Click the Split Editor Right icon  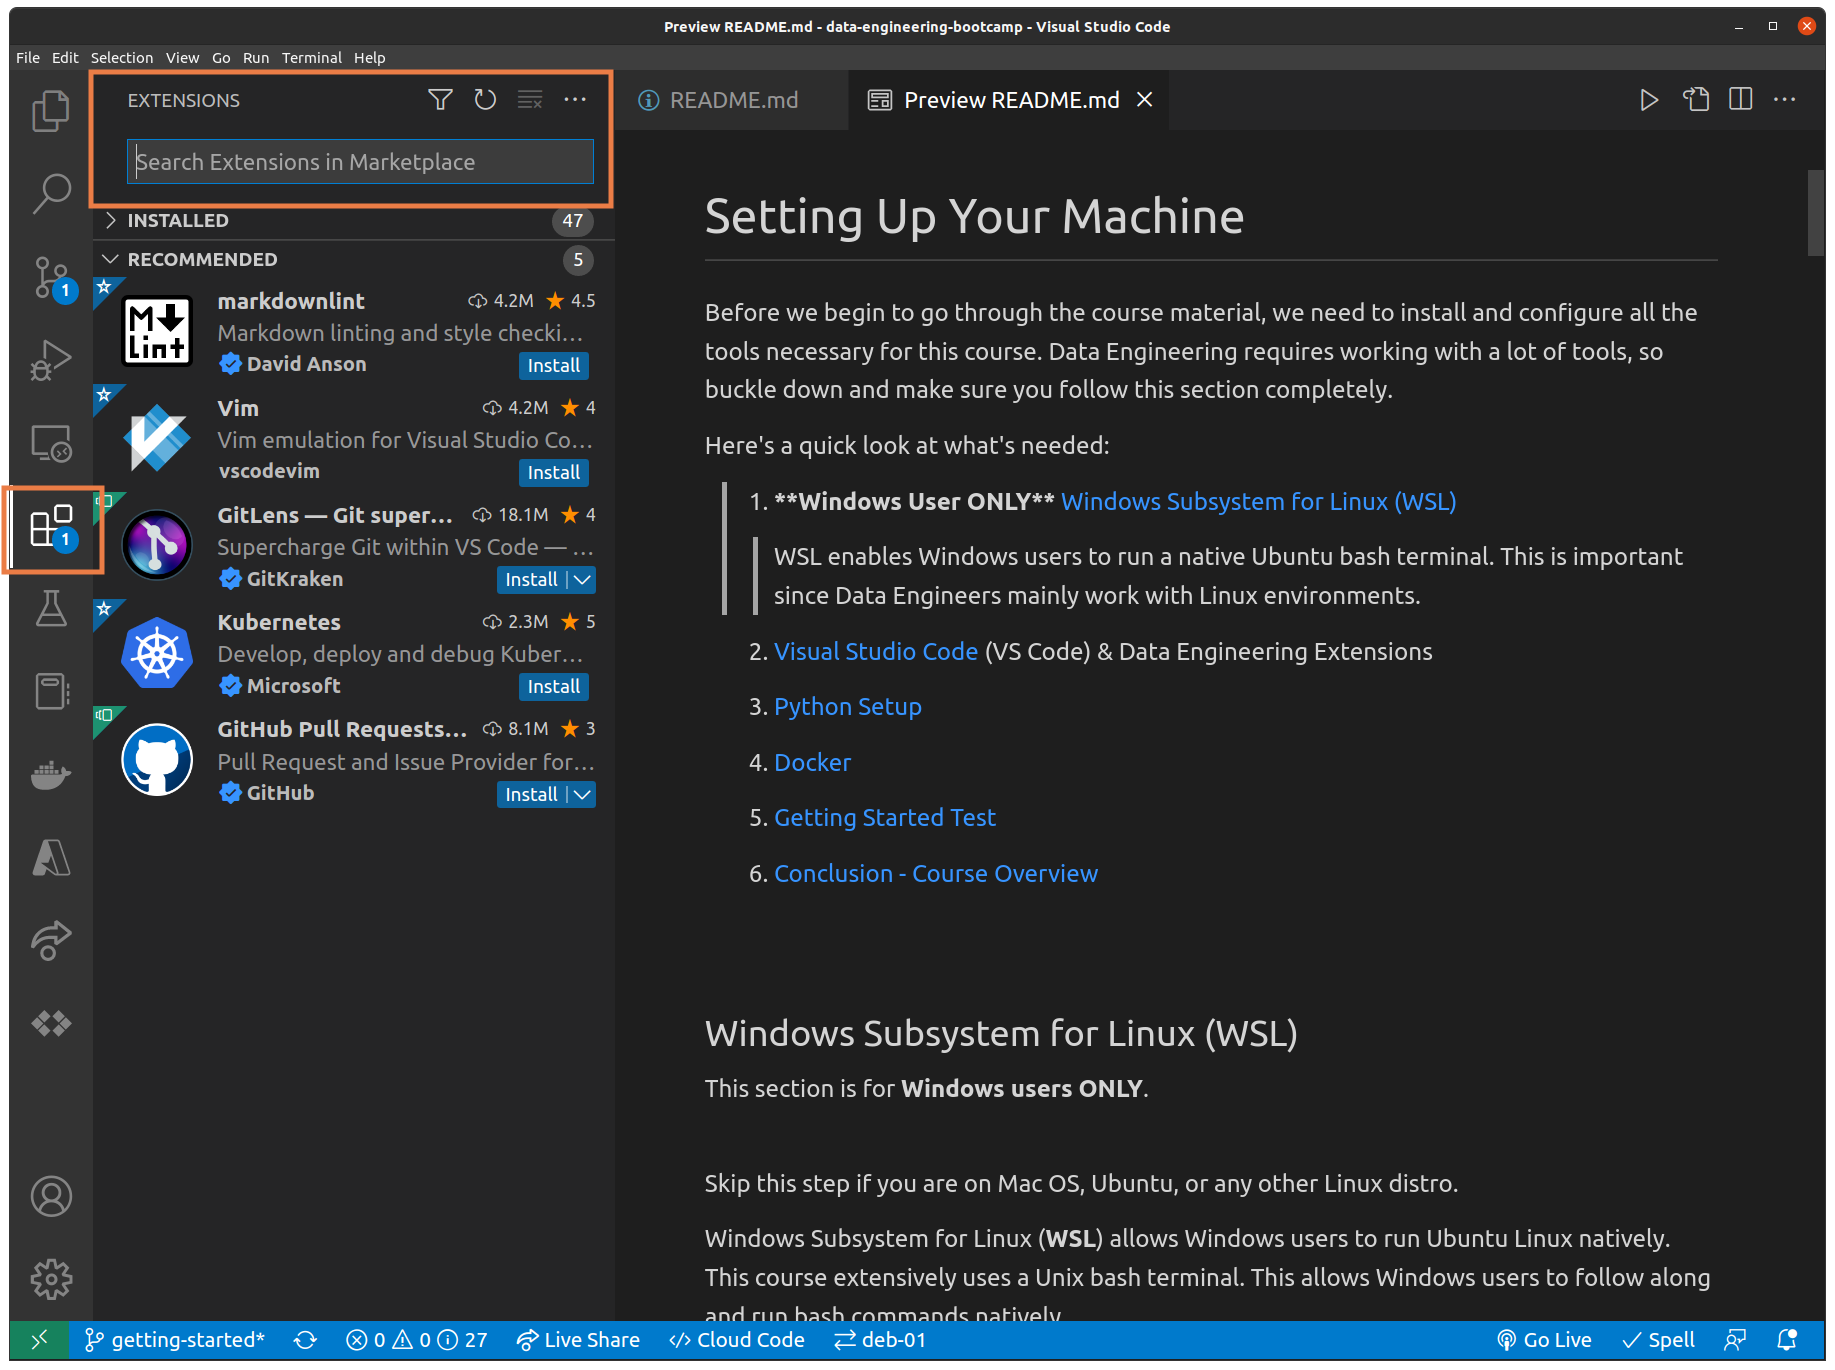pyautogui.click(x=1741, y=100)
